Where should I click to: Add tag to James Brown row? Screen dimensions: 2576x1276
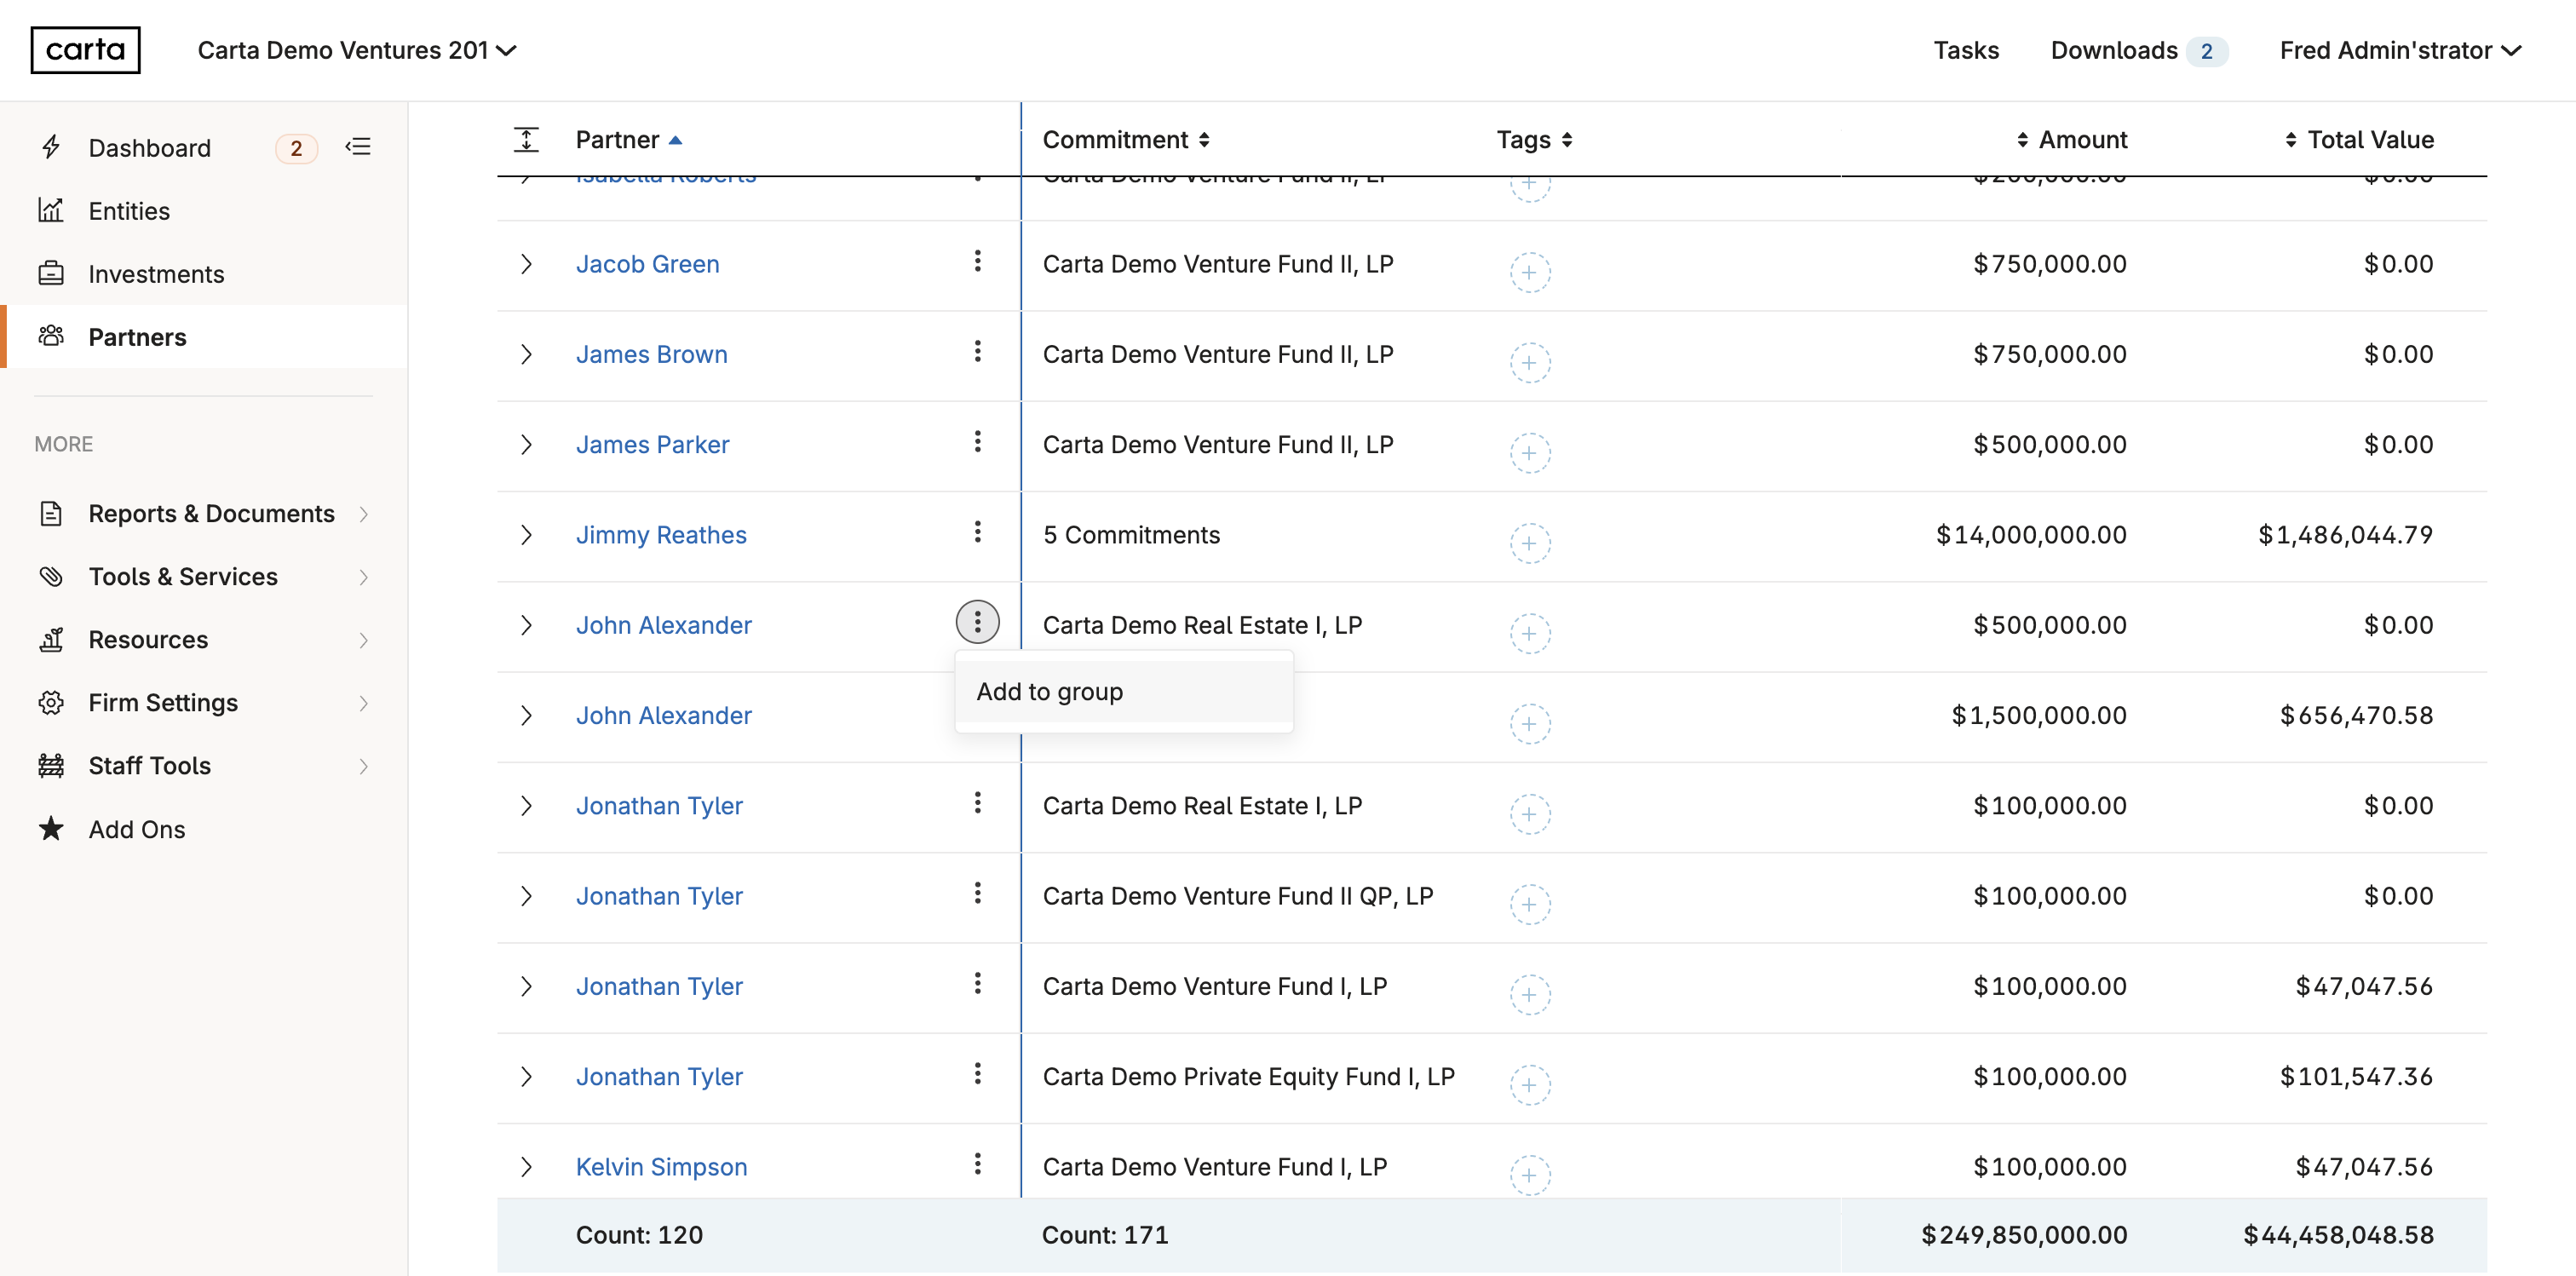(1529, 362)
